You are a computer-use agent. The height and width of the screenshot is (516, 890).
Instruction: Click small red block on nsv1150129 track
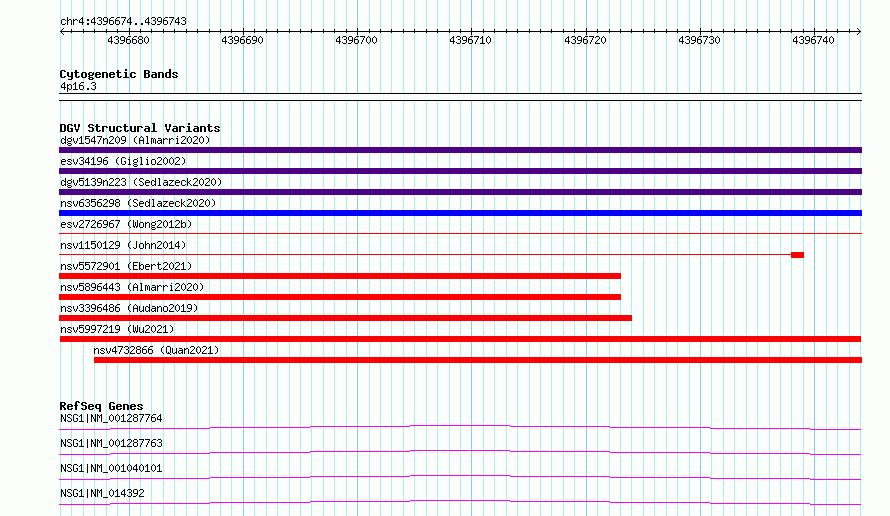(x=797, y=255)
